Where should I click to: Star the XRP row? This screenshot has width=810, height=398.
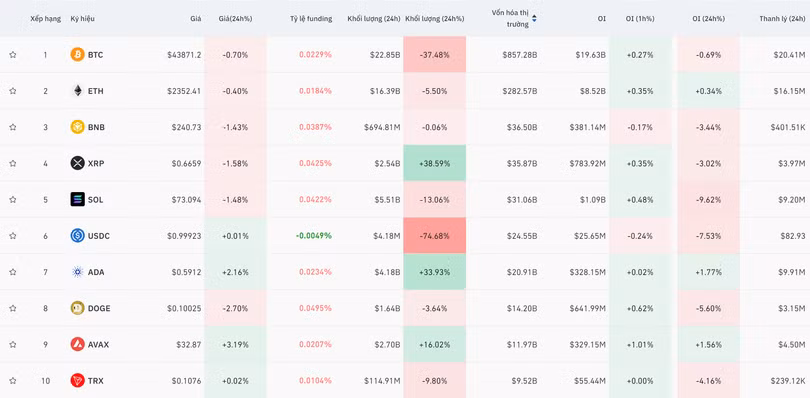13,163
